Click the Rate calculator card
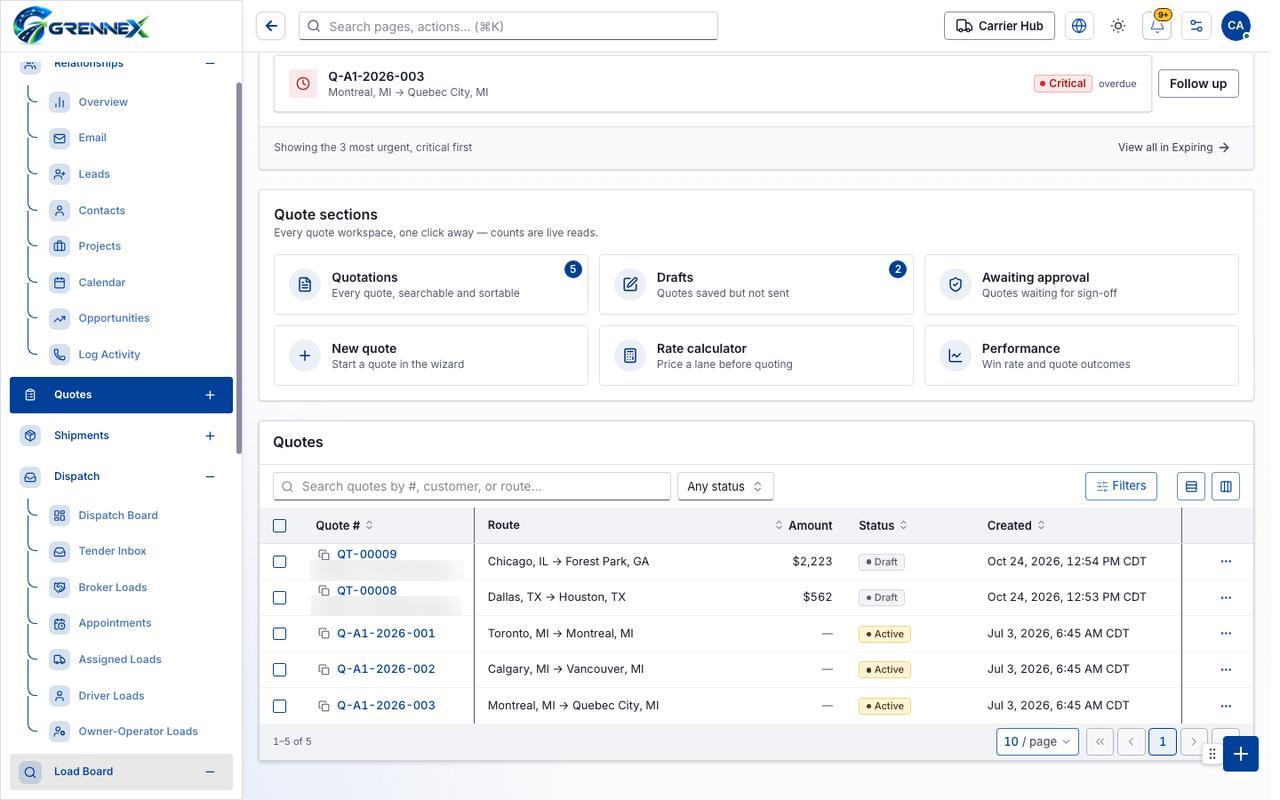The image size is (1280, 800). coord(756,356)
